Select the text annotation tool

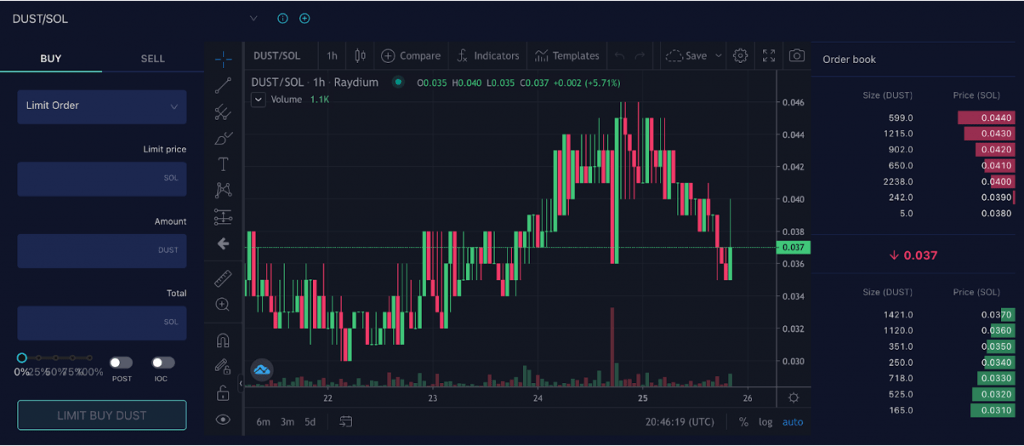(223, 165)
